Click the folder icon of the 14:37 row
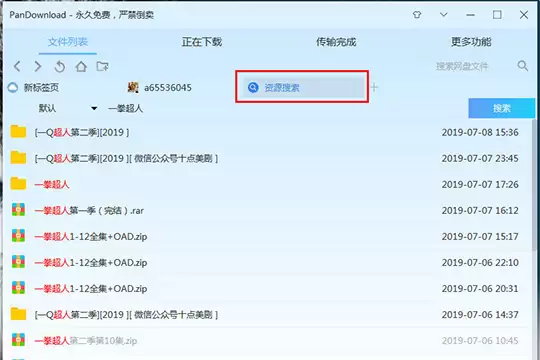The height and width of the screenshot is (360, 540). coord(18,314)
